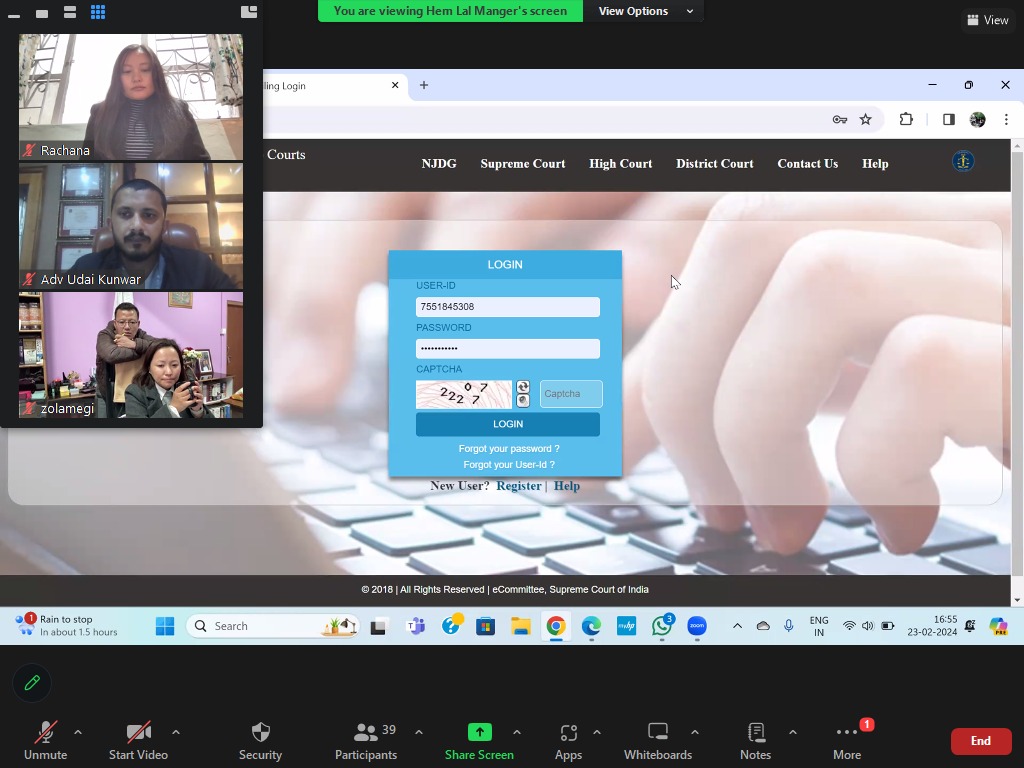
Task: Select Adv Udai Kunwar's video tile
Action: 131,226
